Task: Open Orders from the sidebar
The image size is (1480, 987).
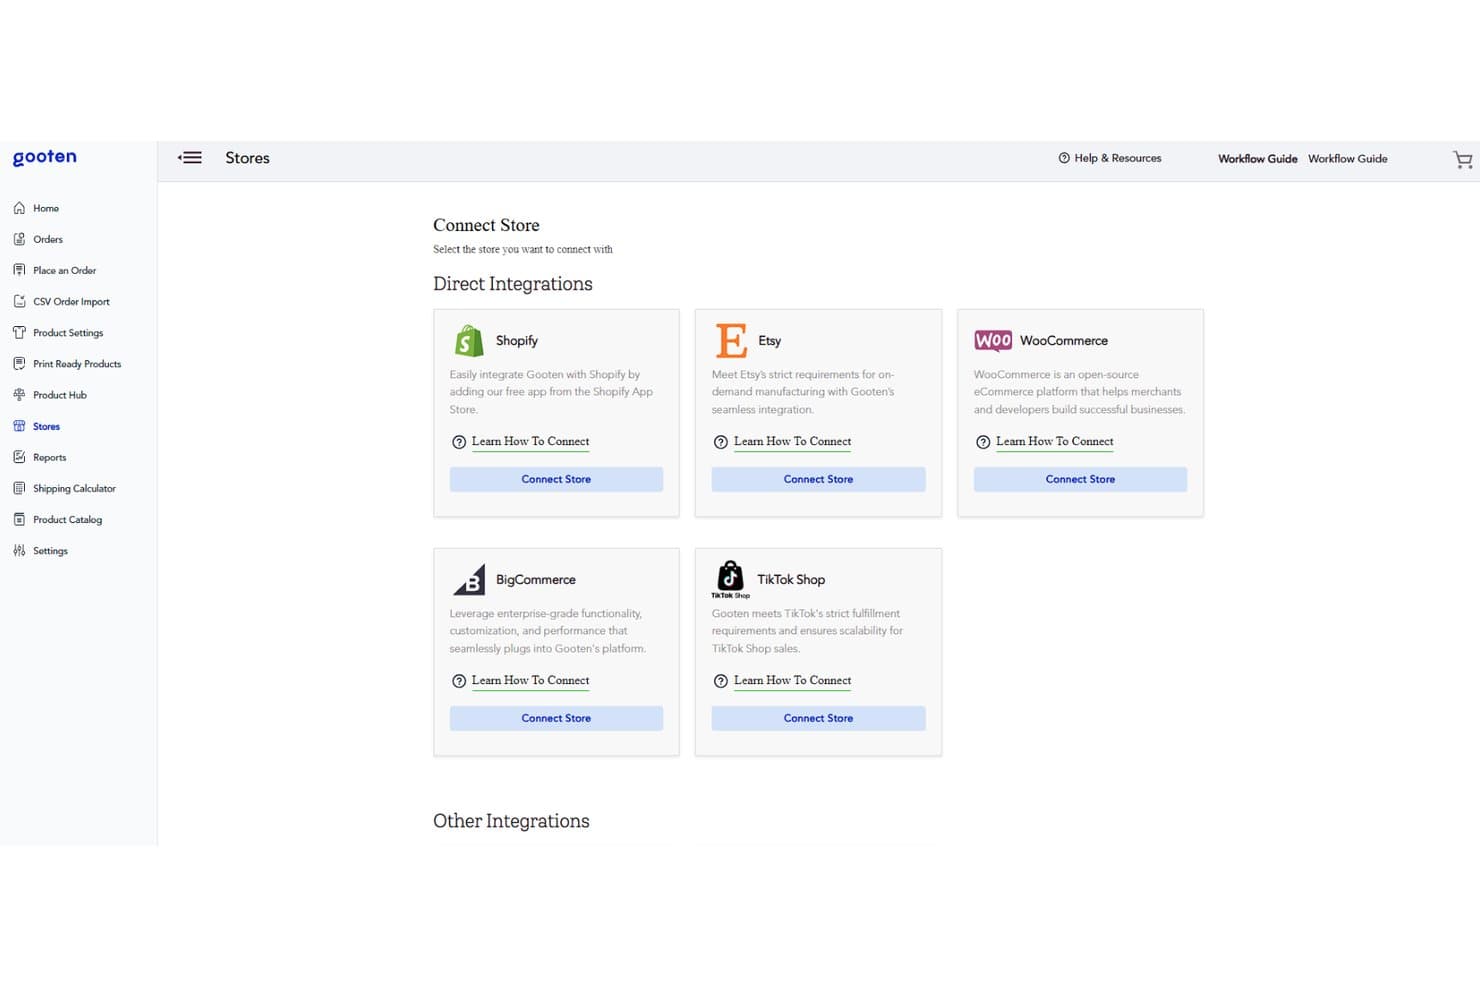Action: coord(48,239)
